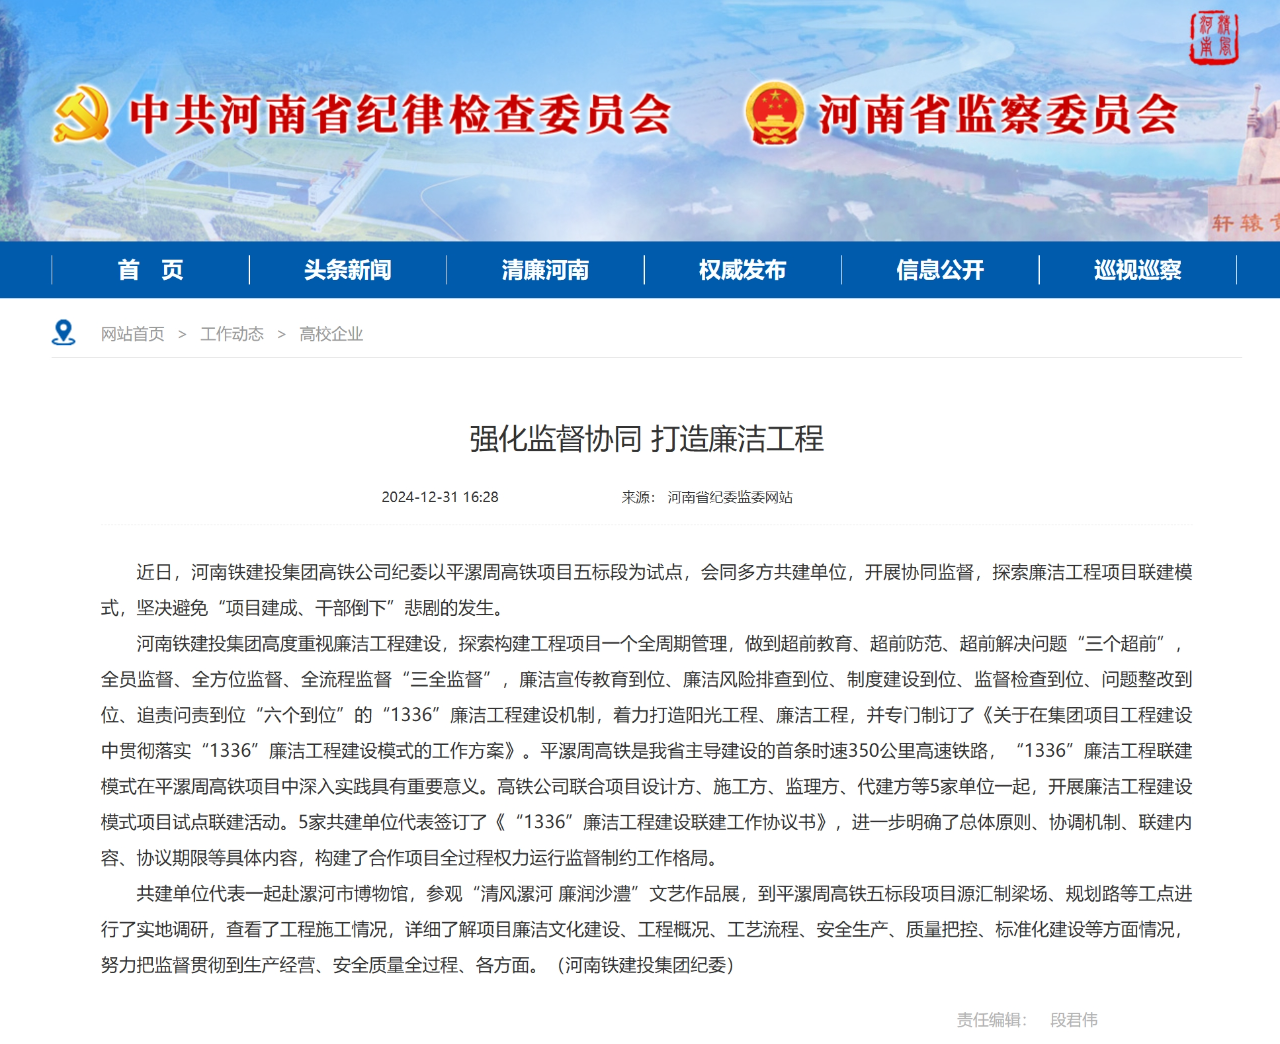The height and width of the screenshot is (1044, 1280).
Task: Click the 高校企业 breadcrumb link
Action: 331,334
